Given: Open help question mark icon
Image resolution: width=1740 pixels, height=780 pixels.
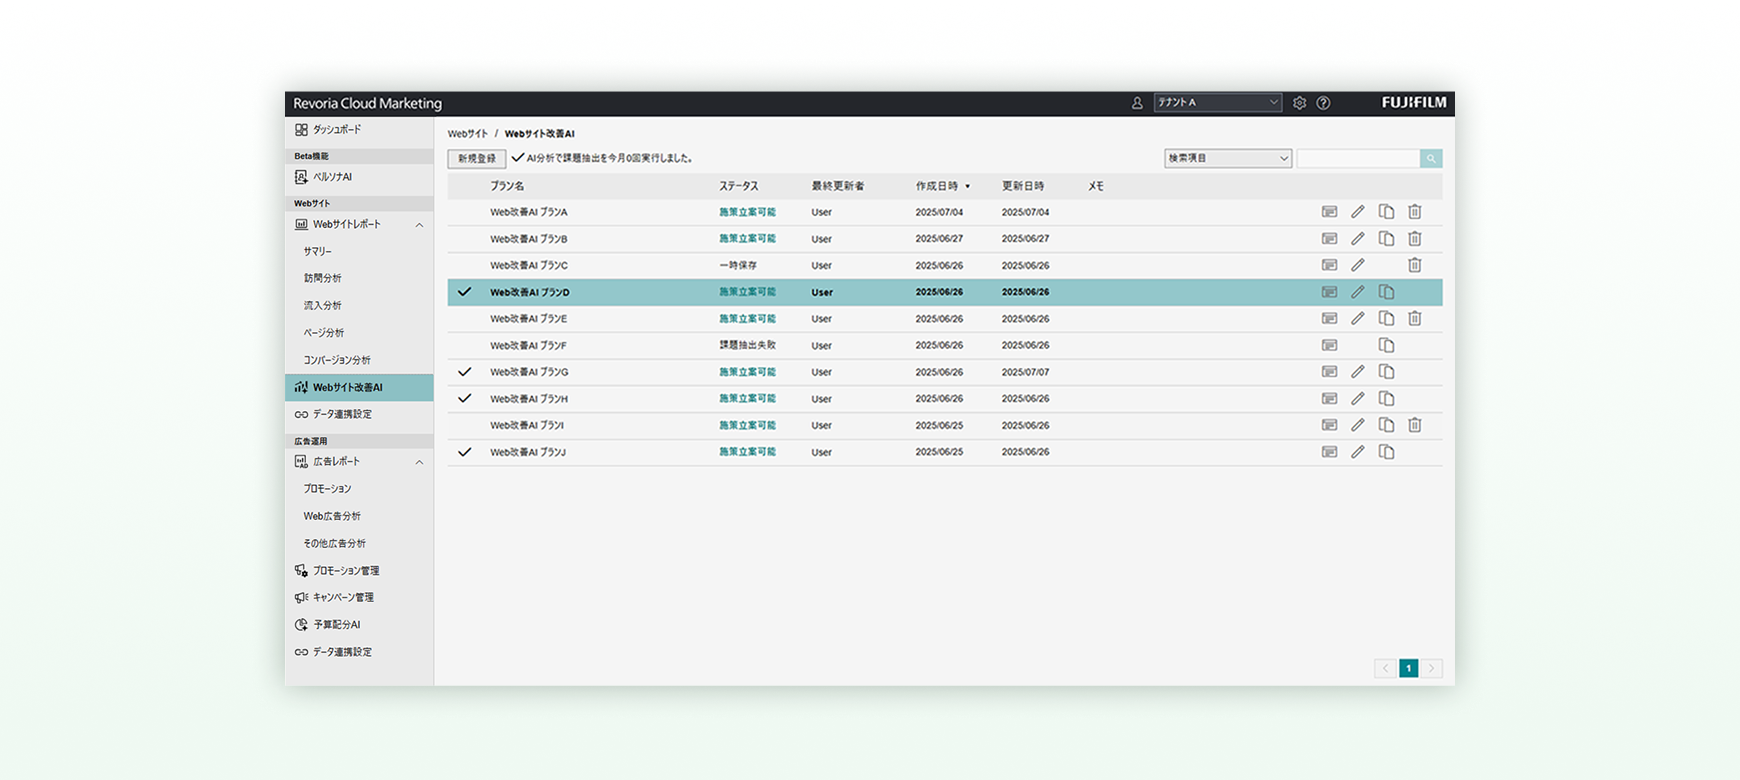Looking at the screenshot, I should coord(1323,103).
